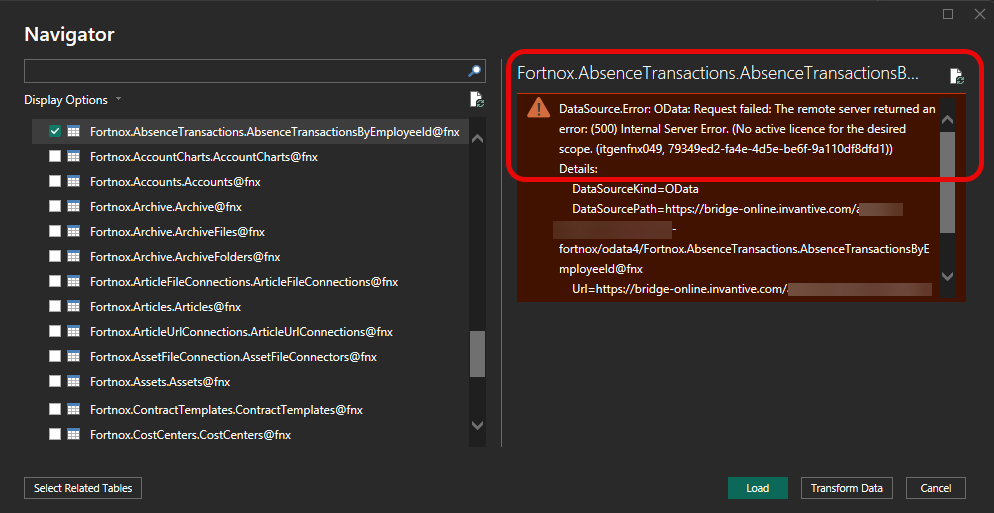The width and height of the screenshot is (994, 513).
Task: Enable Fortnox.Articles.Articles@fnx checkbox
Action: (x=55, y=307)
